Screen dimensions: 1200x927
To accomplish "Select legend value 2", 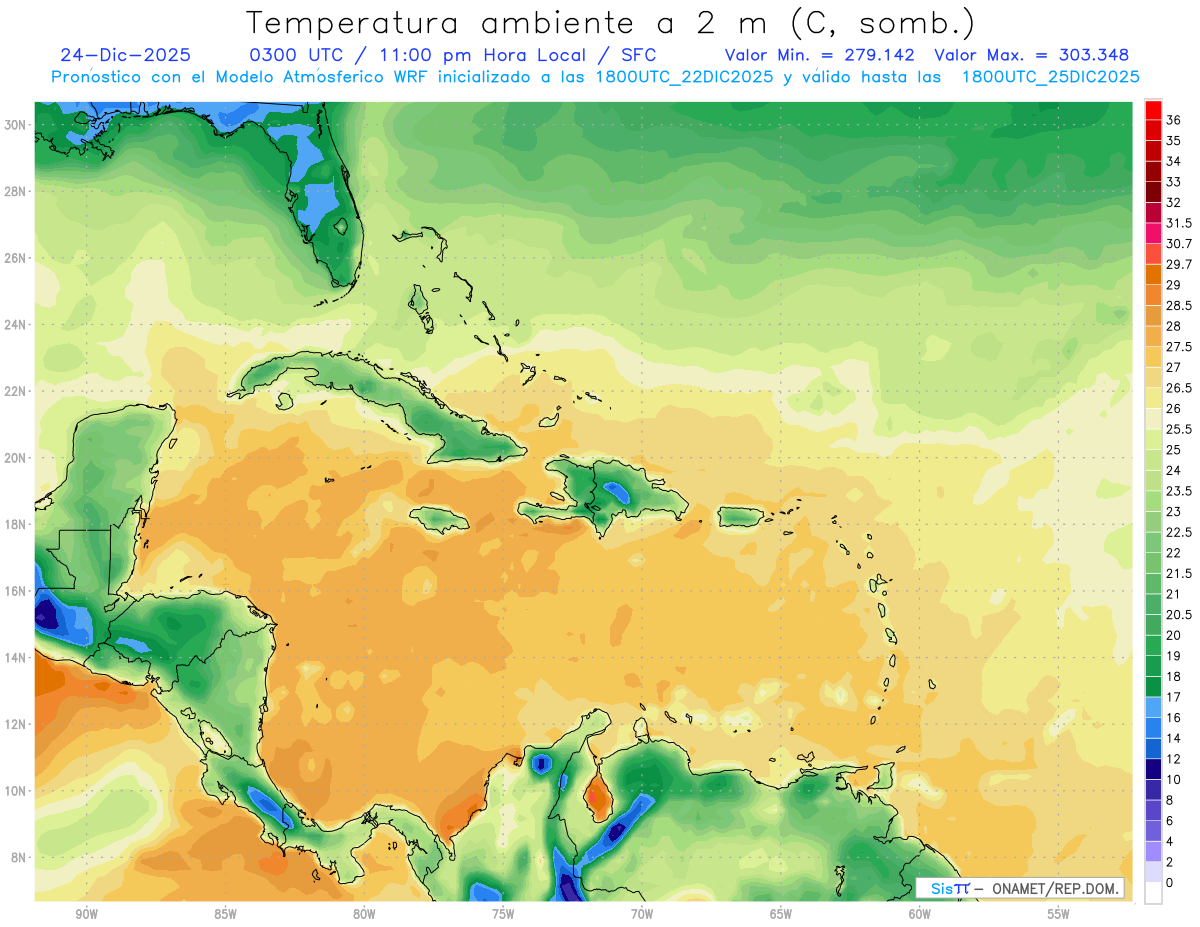I will (1170, 862).
